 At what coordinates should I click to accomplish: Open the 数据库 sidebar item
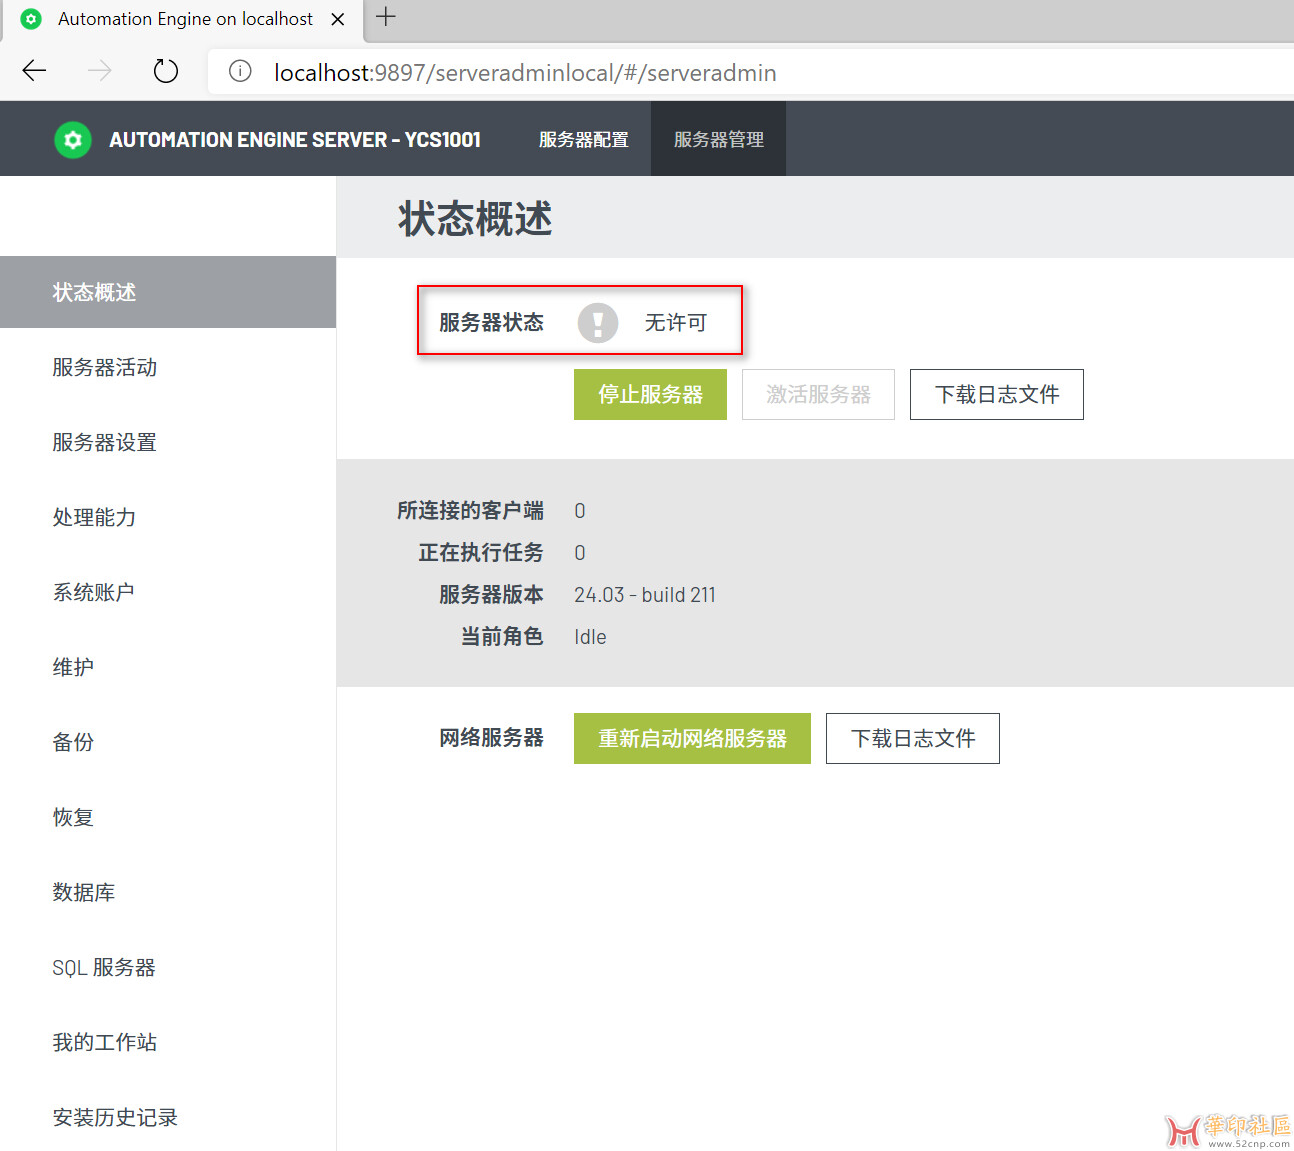coord(84,893)
